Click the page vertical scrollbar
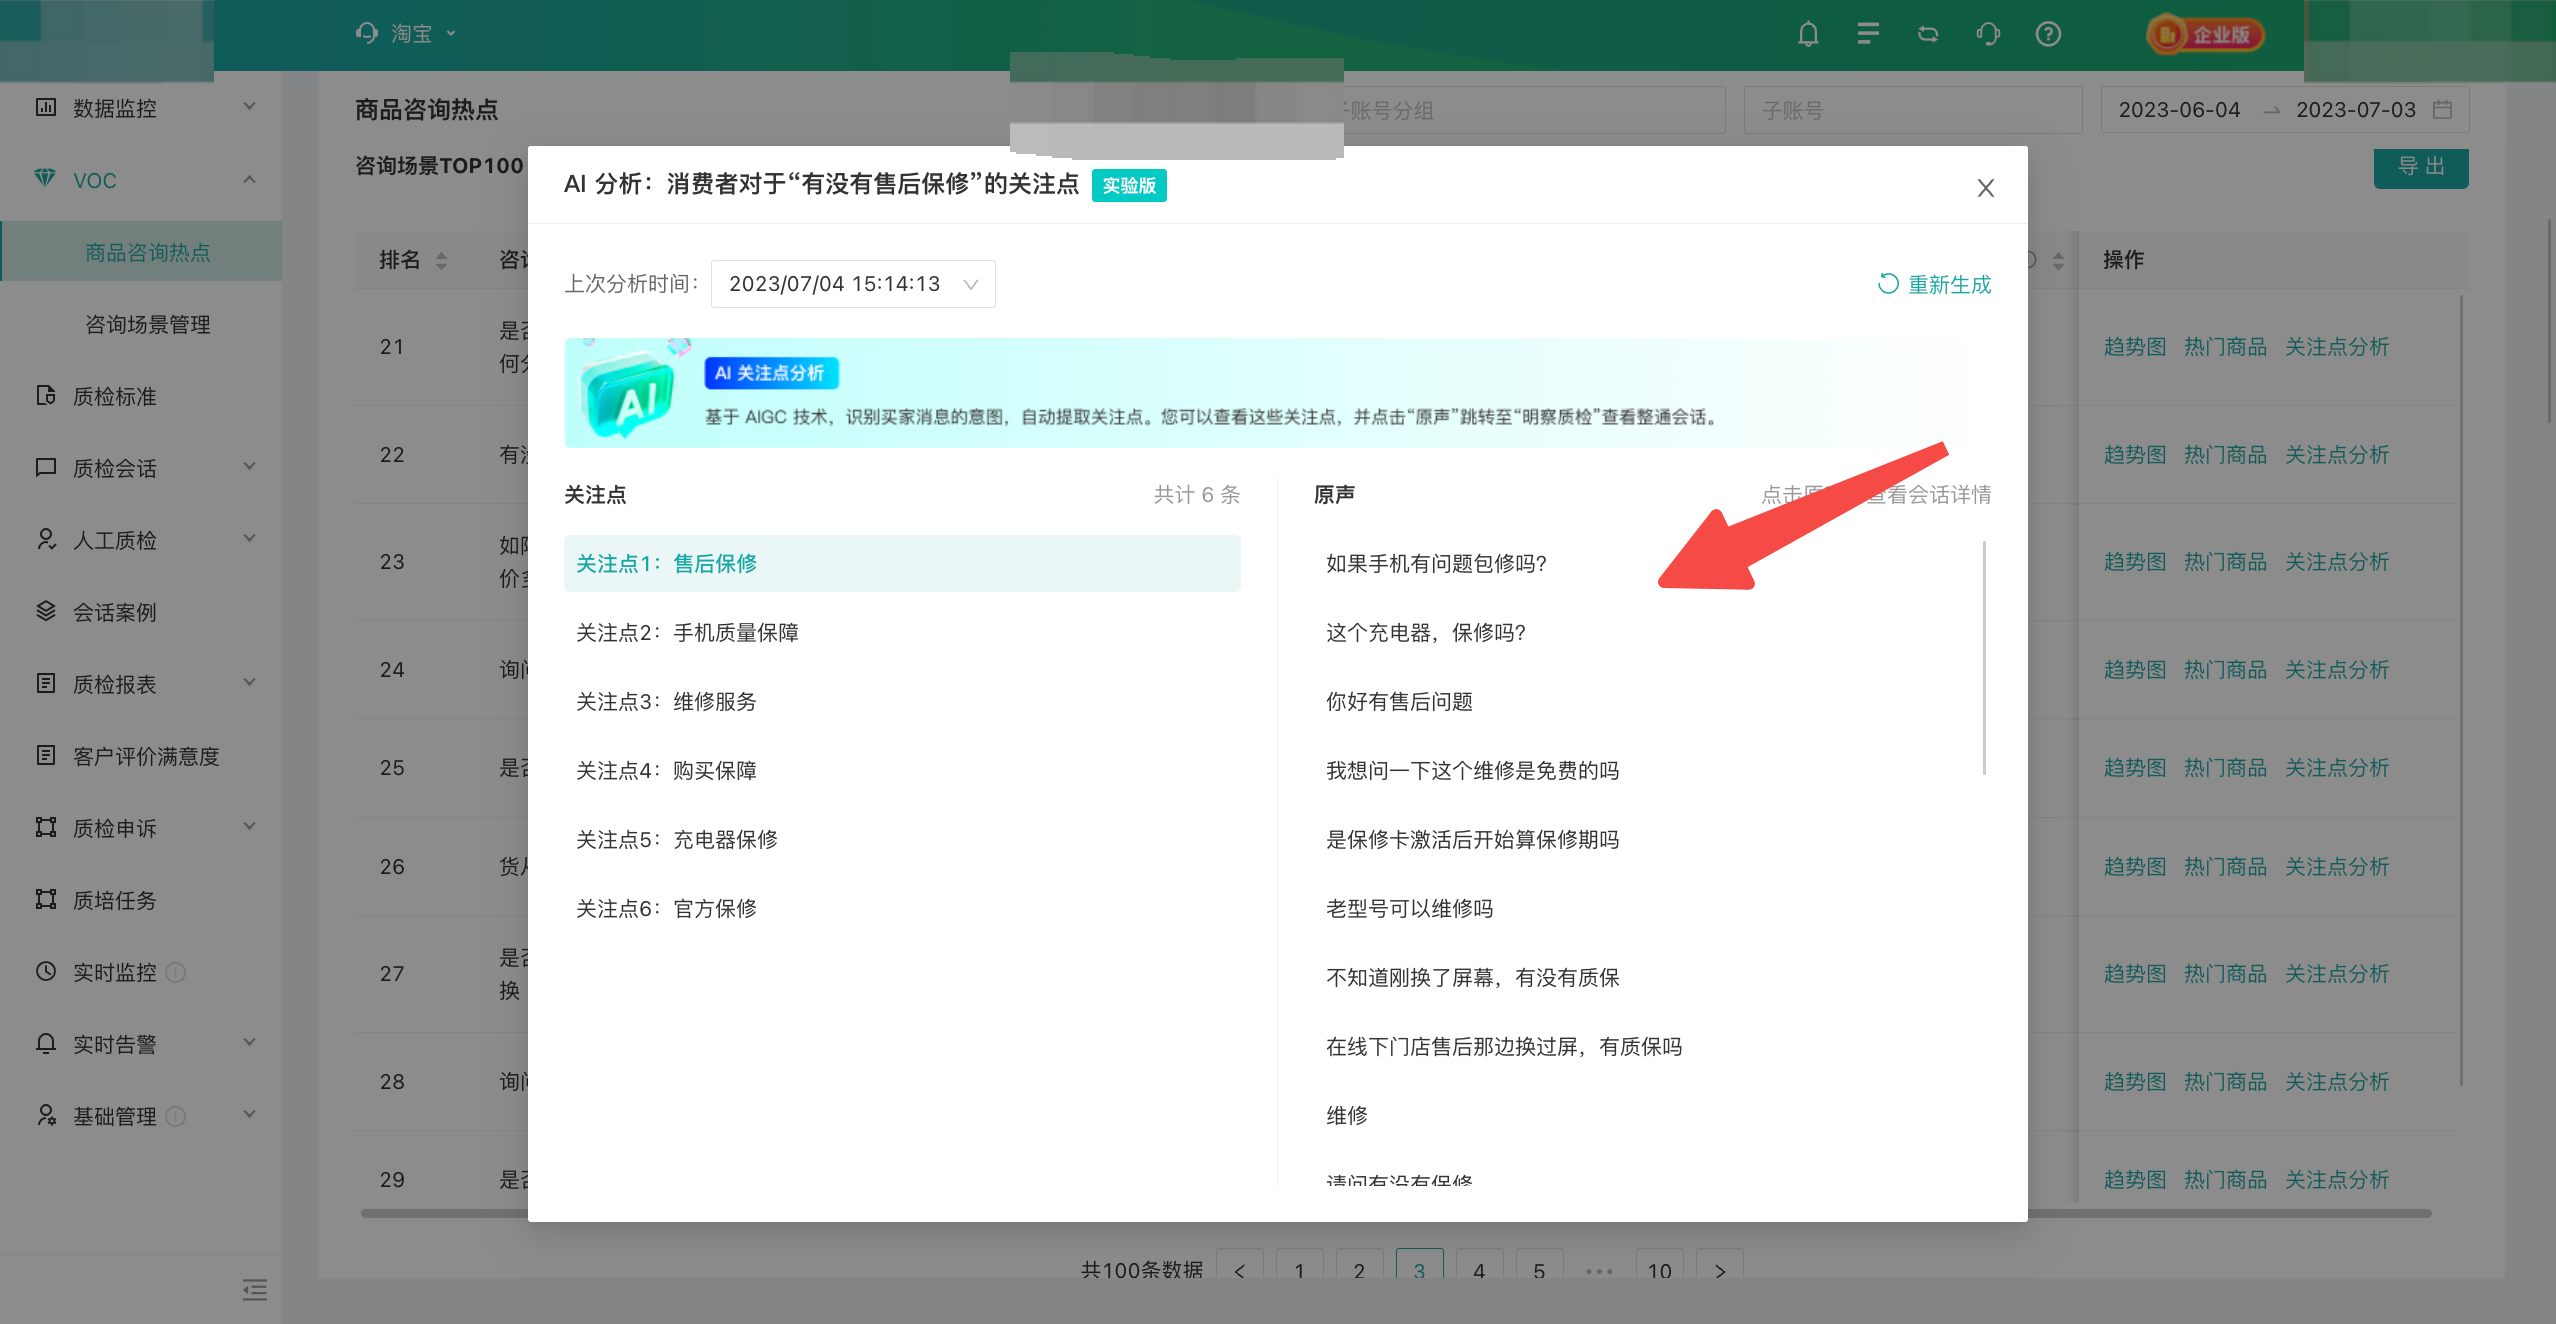This screenshot has width=2556, height=1324. 2550,322
